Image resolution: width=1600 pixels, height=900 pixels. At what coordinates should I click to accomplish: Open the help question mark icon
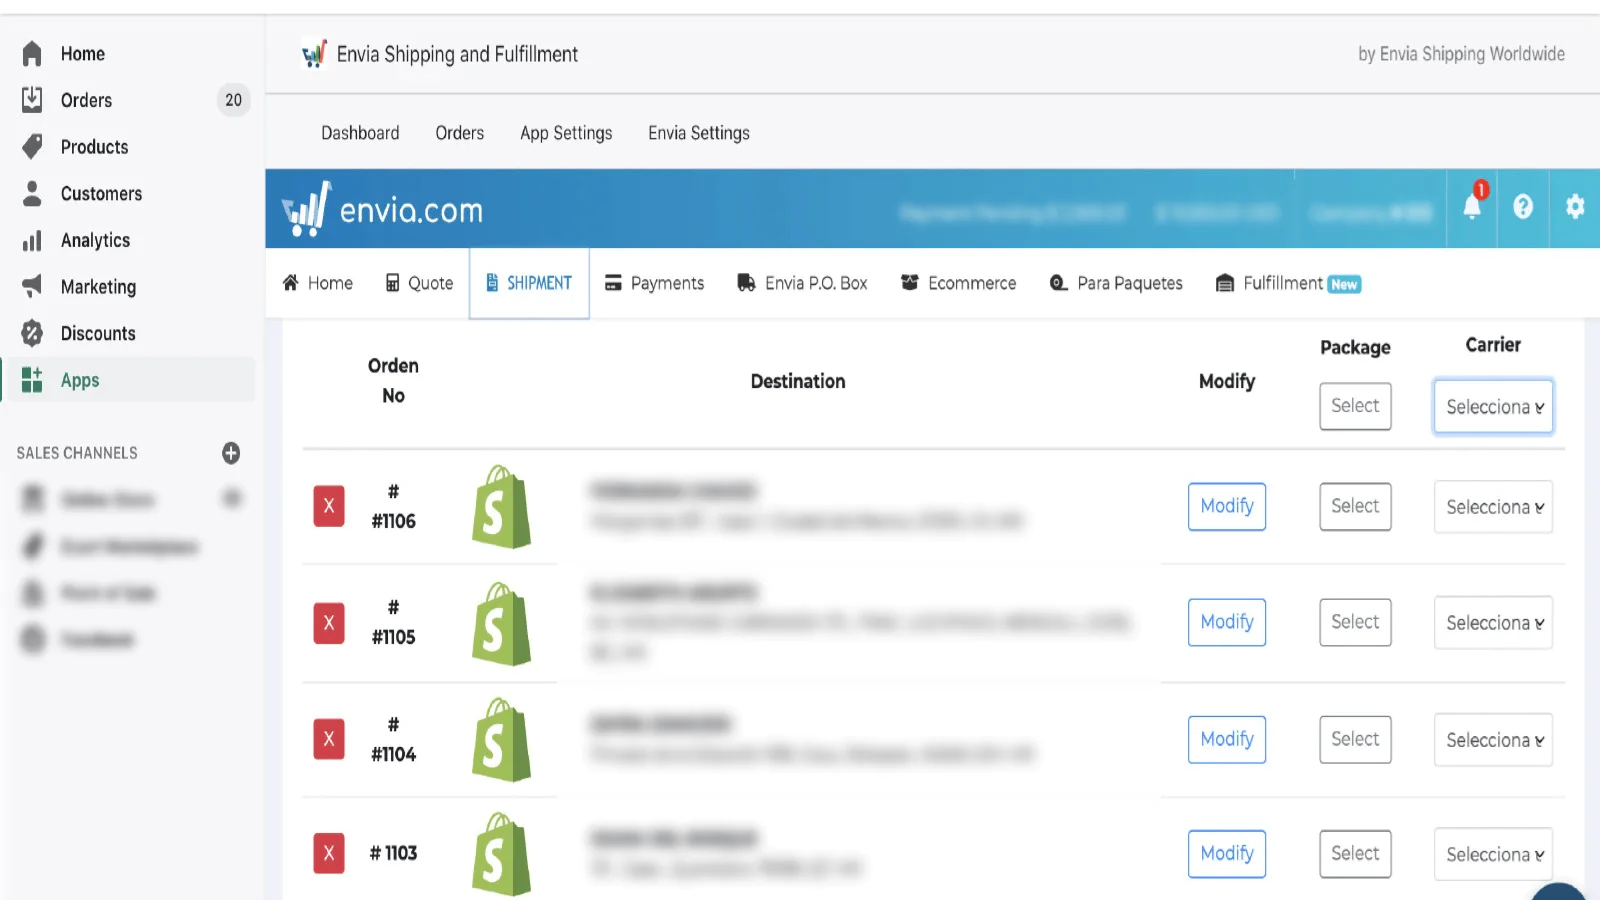[x=1523, y=207]
